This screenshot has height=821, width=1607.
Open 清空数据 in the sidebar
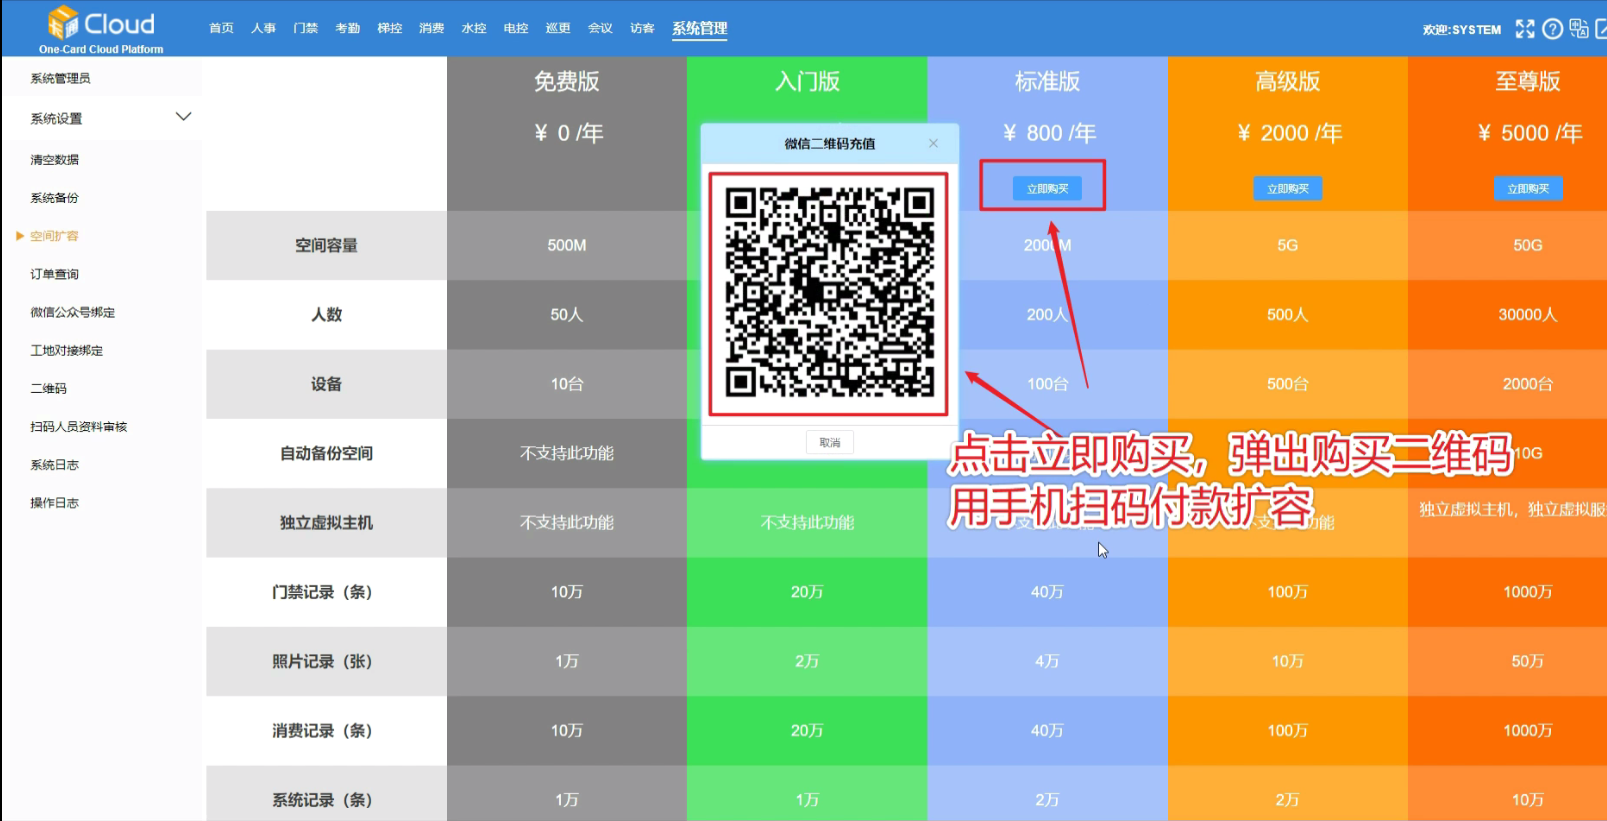click(x=54, y=160)
